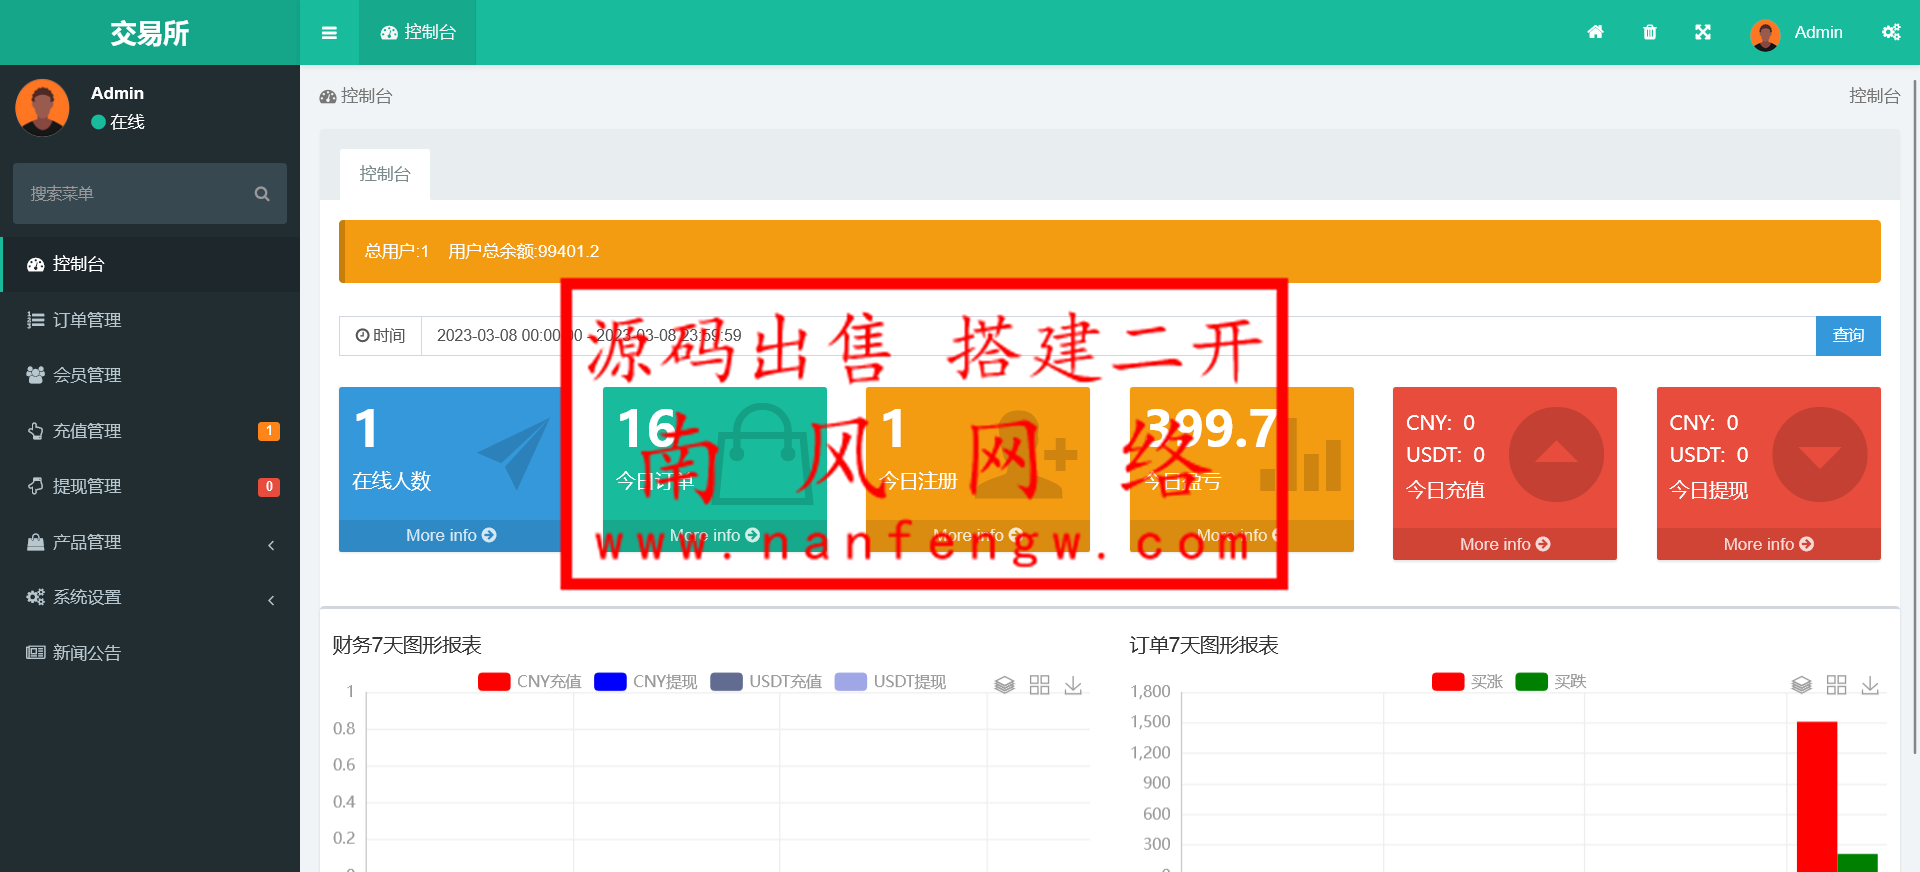
Task: Select the 控制台 content tab
Action: [385, 174]
